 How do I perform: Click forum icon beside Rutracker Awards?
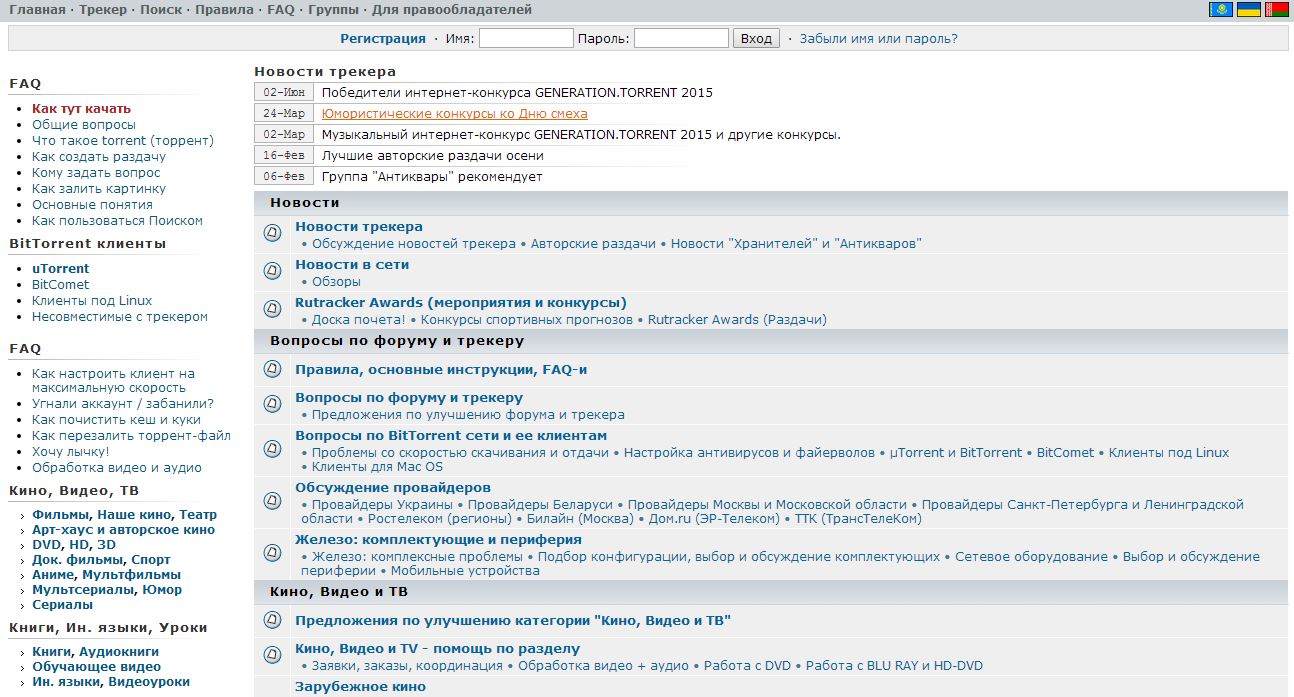pyautogui.click(x=272, y=309)
